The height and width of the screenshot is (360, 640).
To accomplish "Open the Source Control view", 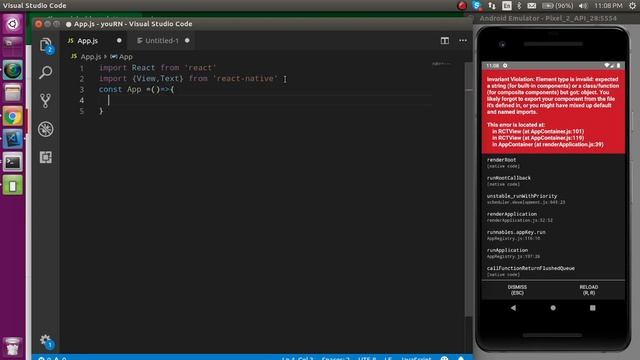I will (x=46, y=100).
